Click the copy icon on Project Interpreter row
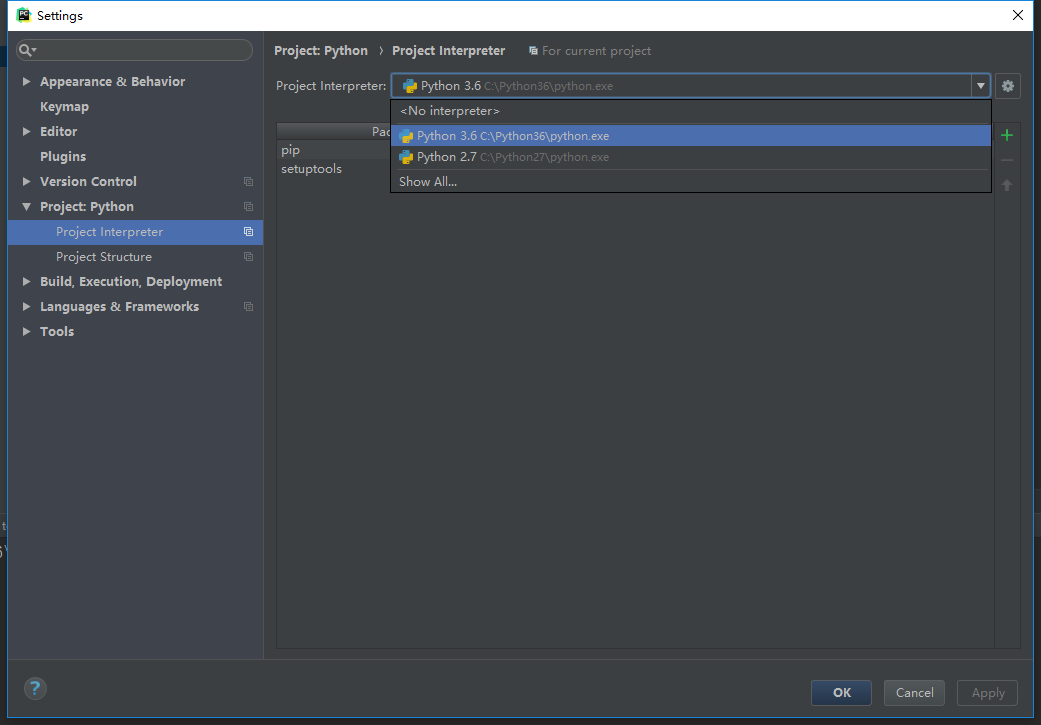Image resolution: width=1041 pixels, height=725 pixels. (x=248, y=232)
